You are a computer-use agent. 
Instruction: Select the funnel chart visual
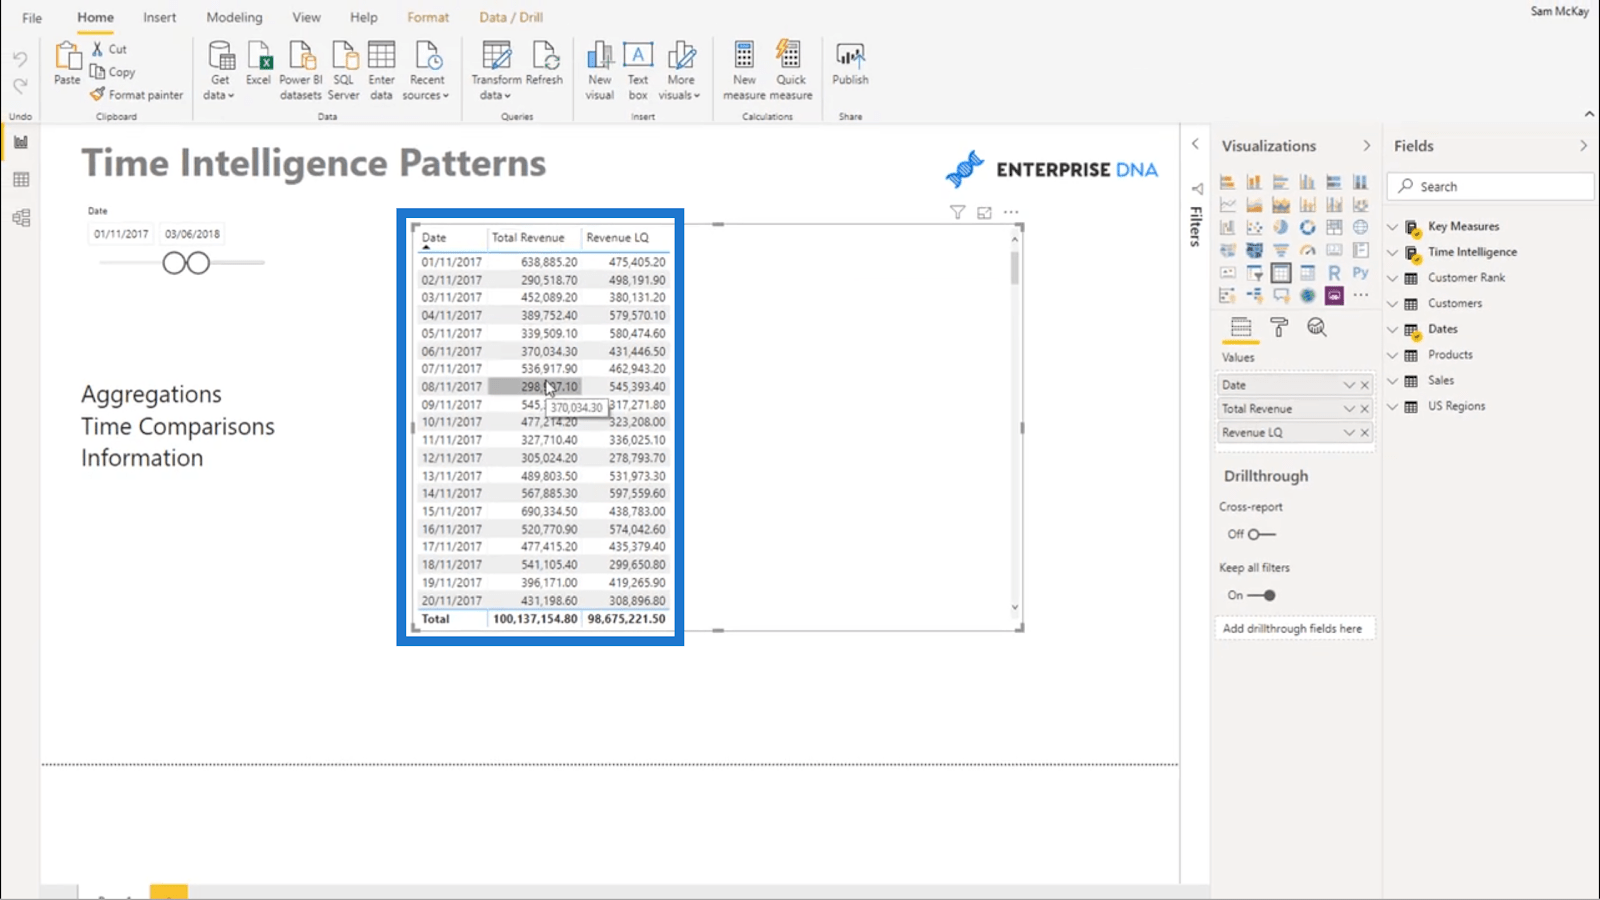click(x=1281, y=250)
